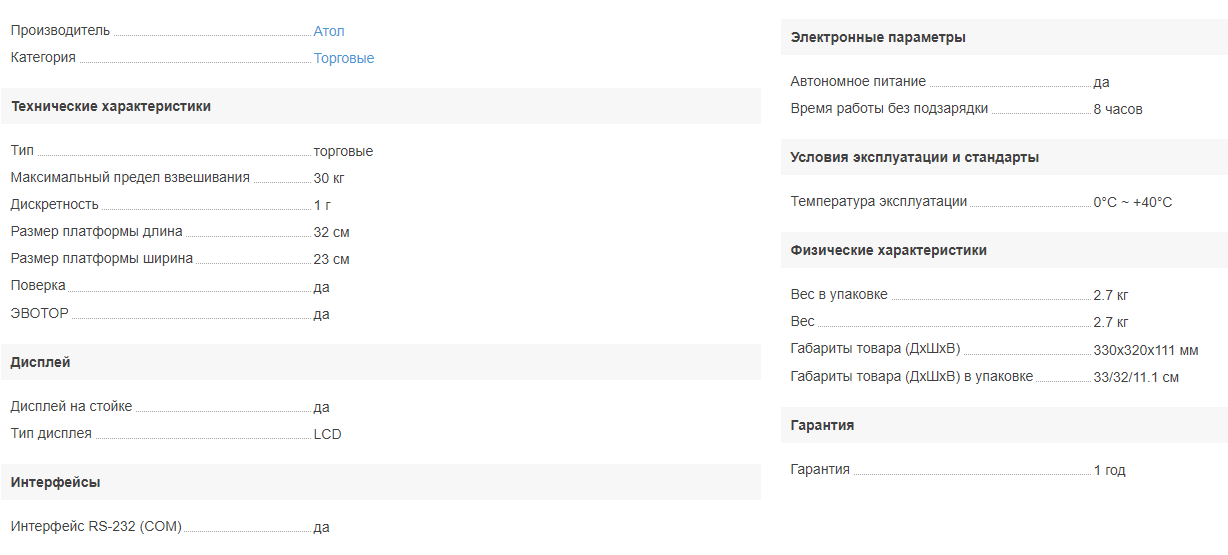The width and height of the screenshot is (1228, 555).
Task: Click the Дисплей section header
Action: pyautogui.click(x=41, y=362)
